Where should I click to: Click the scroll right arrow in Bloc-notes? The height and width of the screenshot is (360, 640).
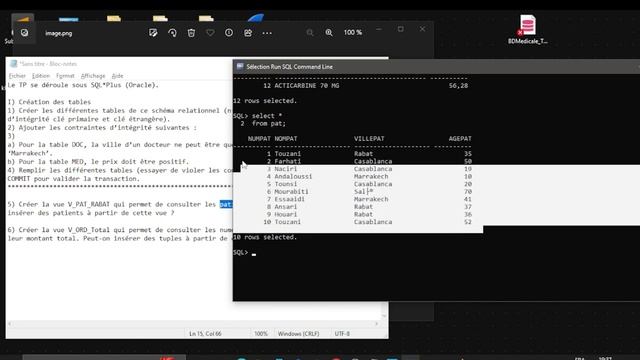pos(376,324)
